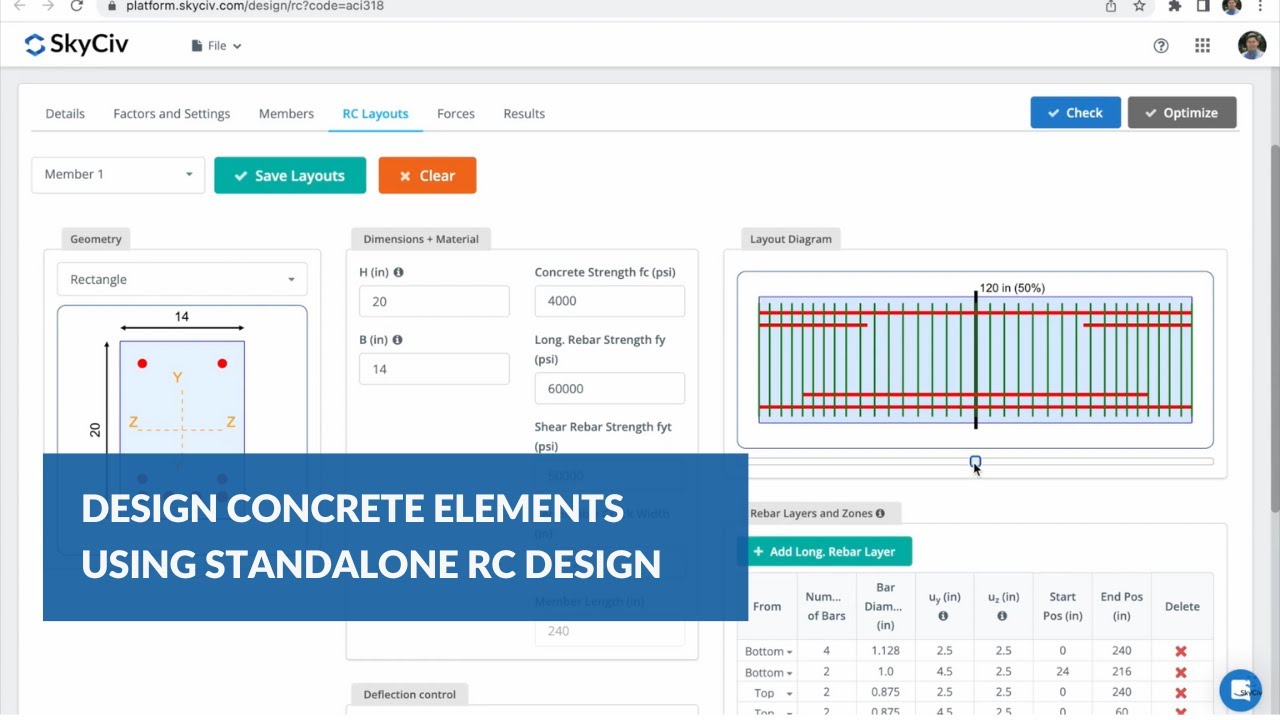1280x720 pixels.
Task: Click the info icon under the uy (in) header
Action: tap(944, 616)
